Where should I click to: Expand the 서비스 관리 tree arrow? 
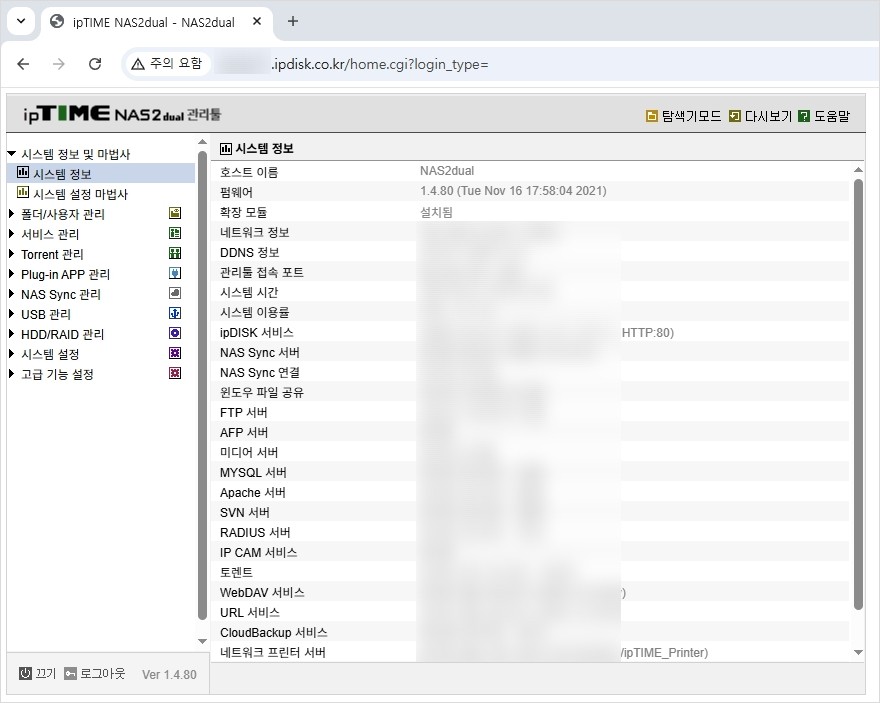coord(11,233)
